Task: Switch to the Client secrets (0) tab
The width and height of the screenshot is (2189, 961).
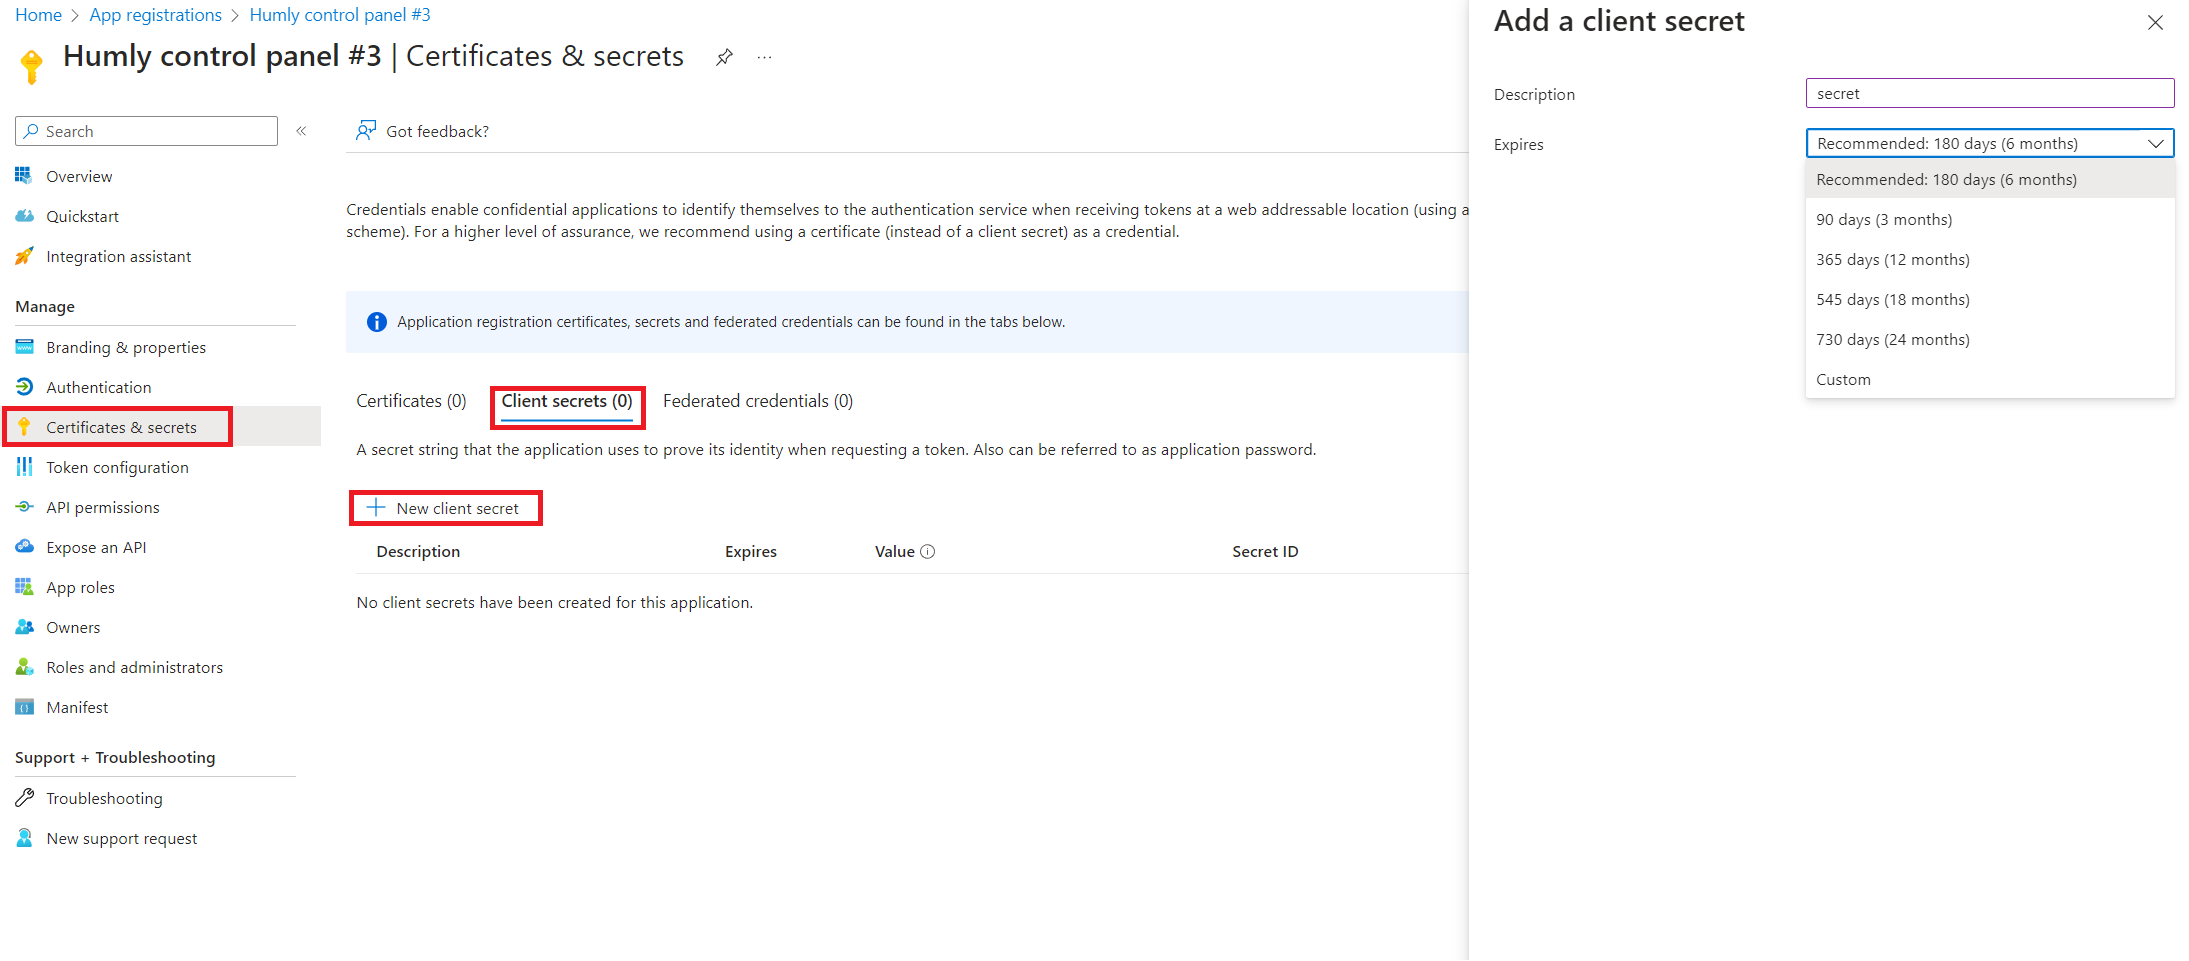Action: pyautogui.click(x=567, y=401)
